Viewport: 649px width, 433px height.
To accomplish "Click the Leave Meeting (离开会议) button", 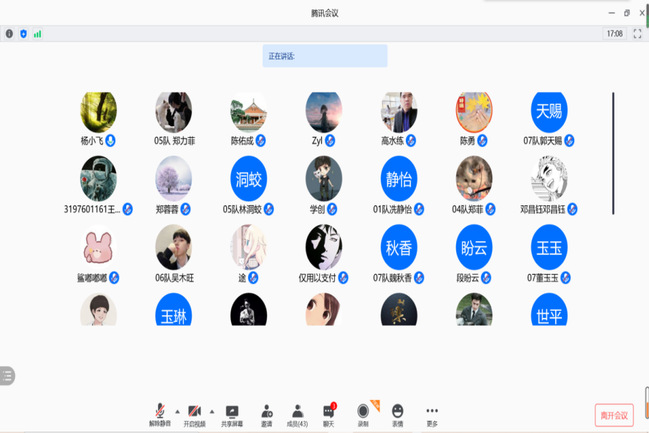I will click(614, 415).
